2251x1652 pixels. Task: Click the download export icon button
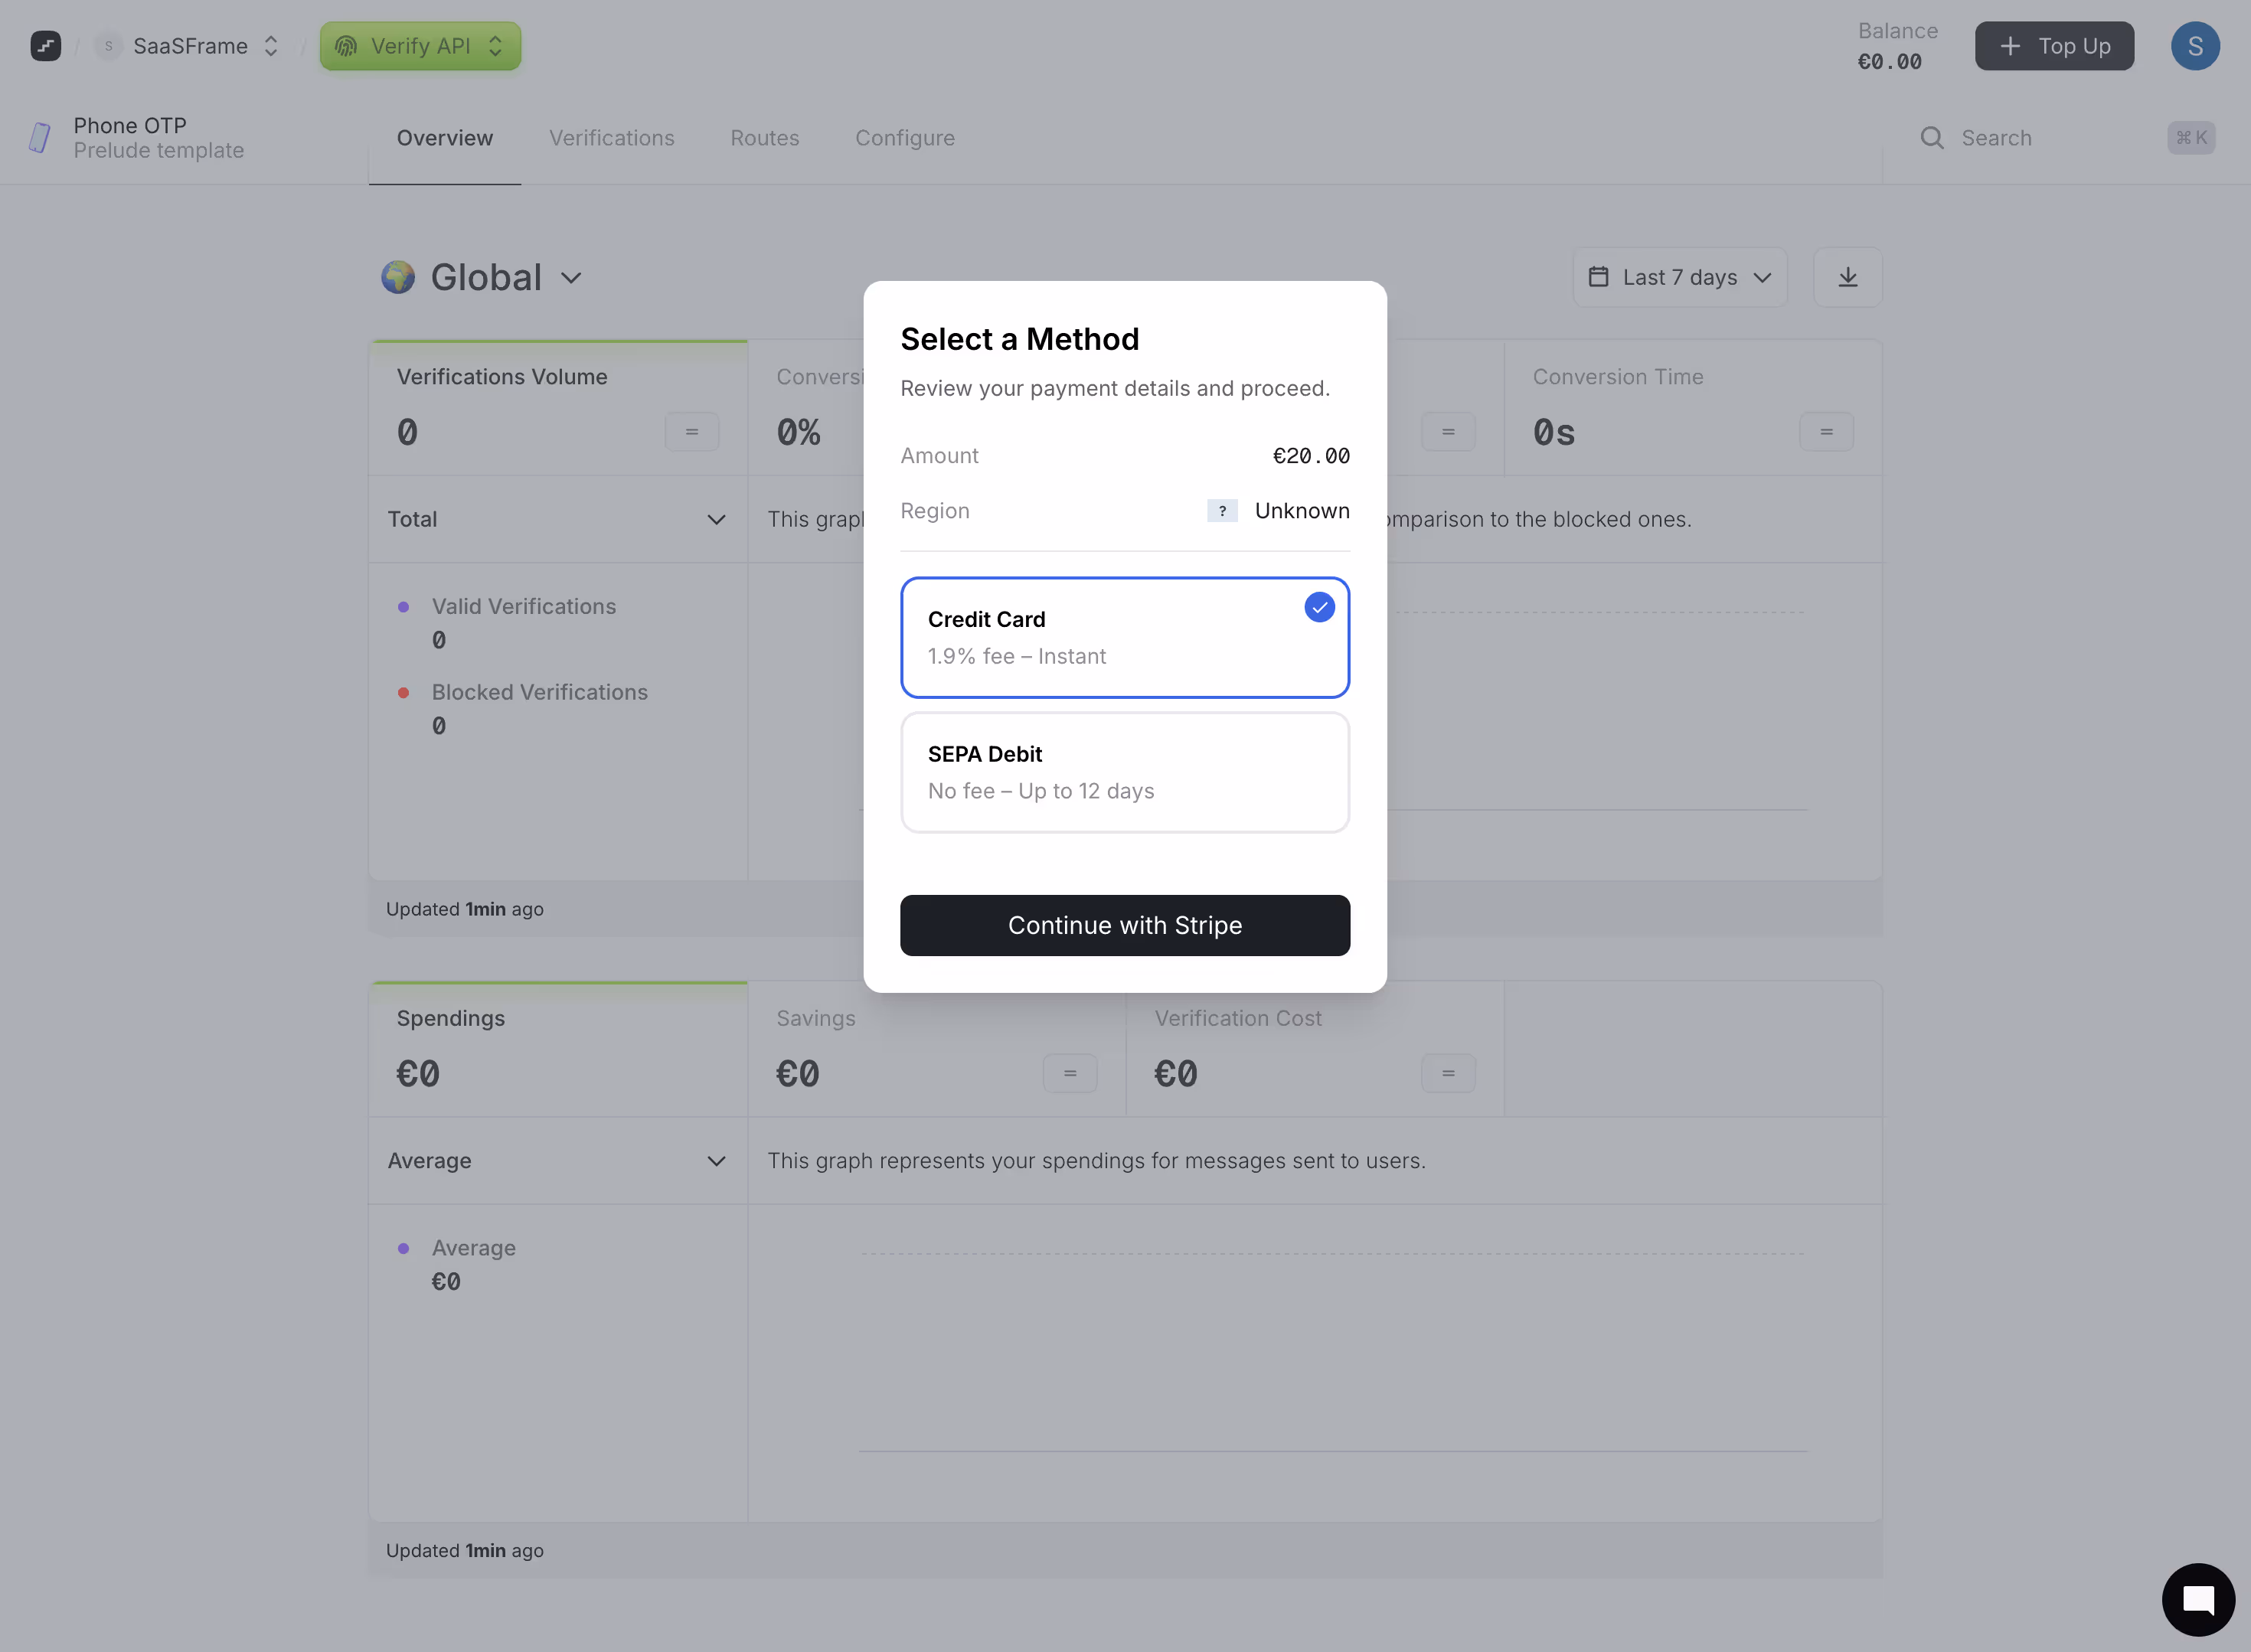pos(1847,277)
